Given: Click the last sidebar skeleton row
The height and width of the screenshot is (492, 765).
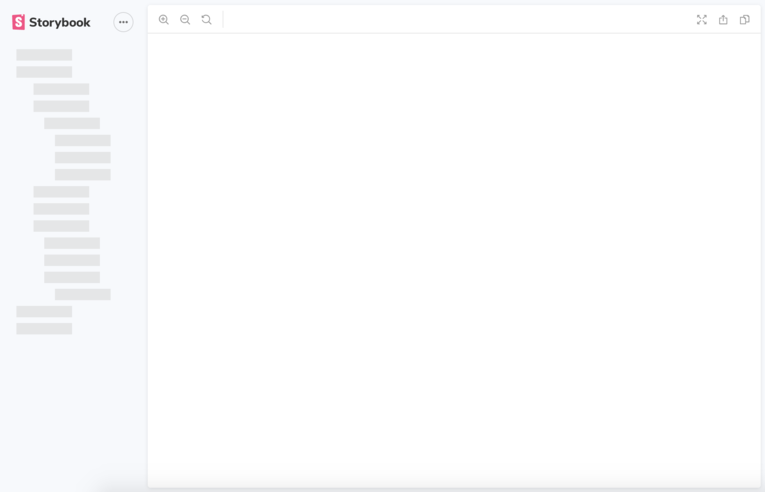Looking at the screenshot, I should point(44,329).
